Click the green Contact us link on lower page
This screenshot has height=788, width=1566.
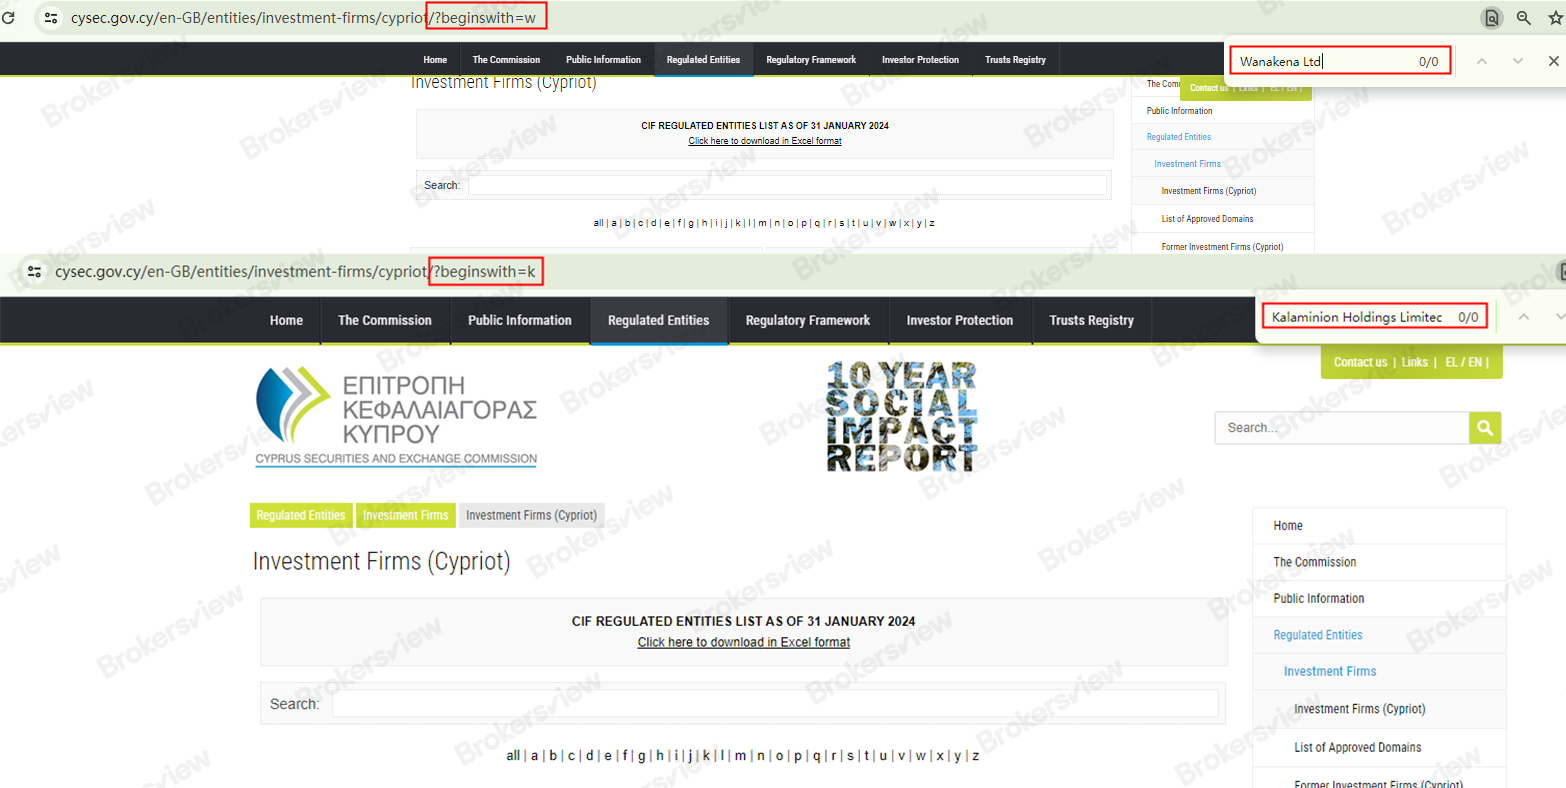[x=1360, y=362]
